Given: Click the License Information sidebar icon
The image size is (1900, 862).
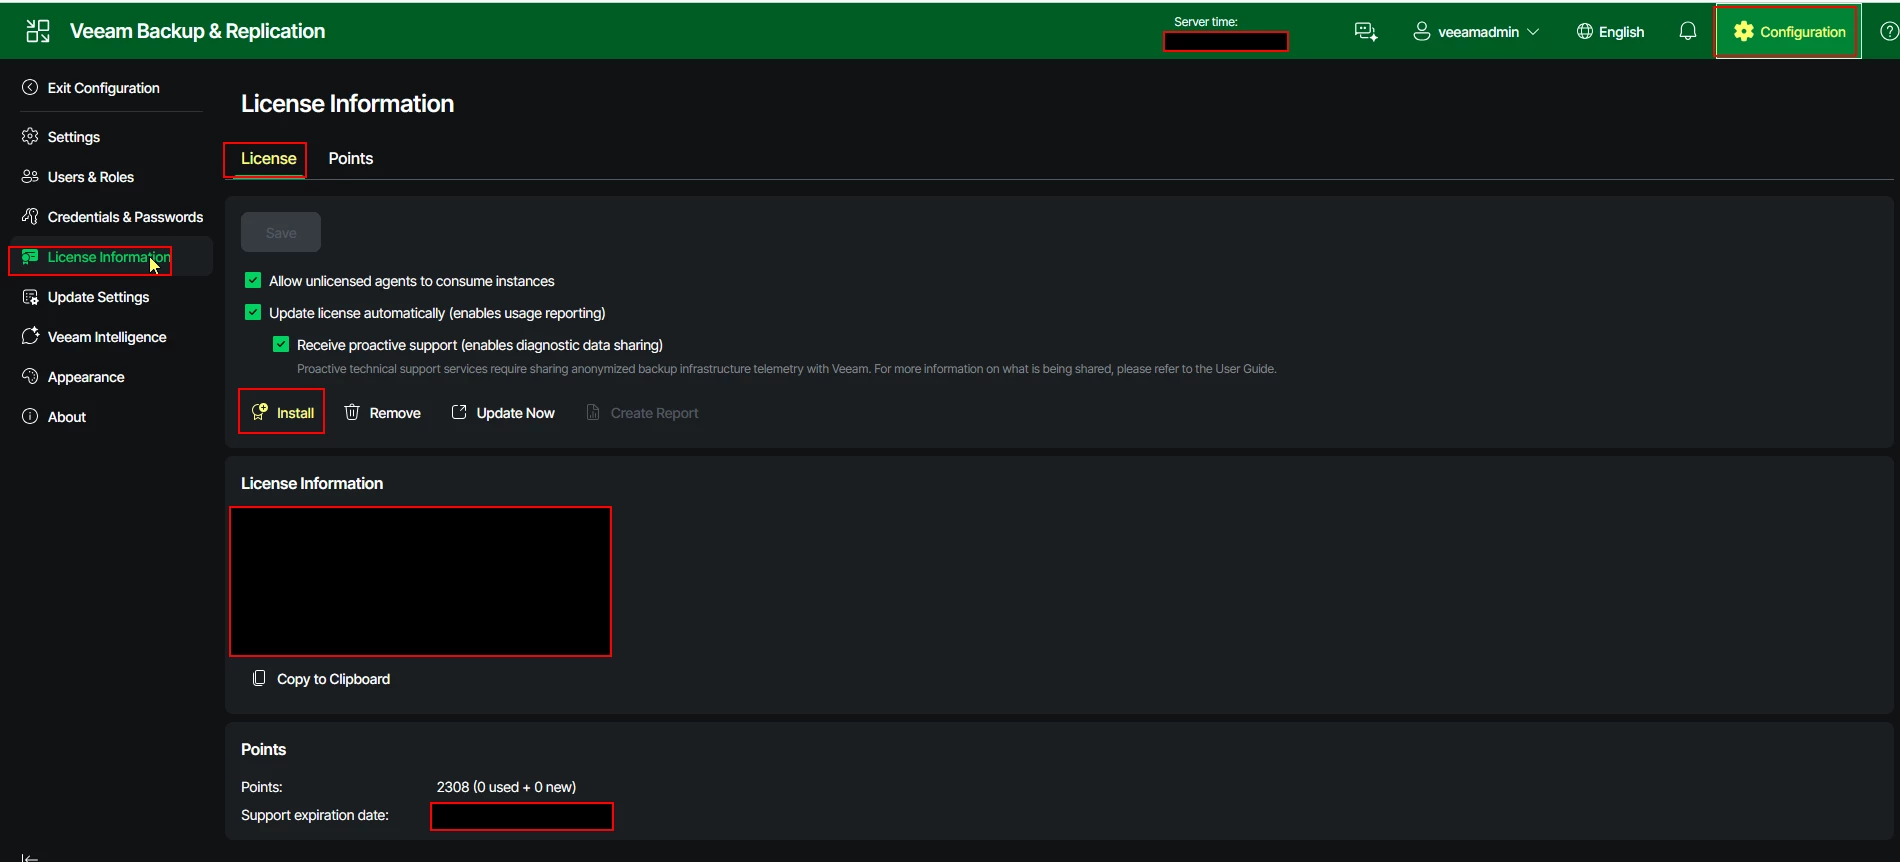Looking at the screenshot, I should (30, 257).
